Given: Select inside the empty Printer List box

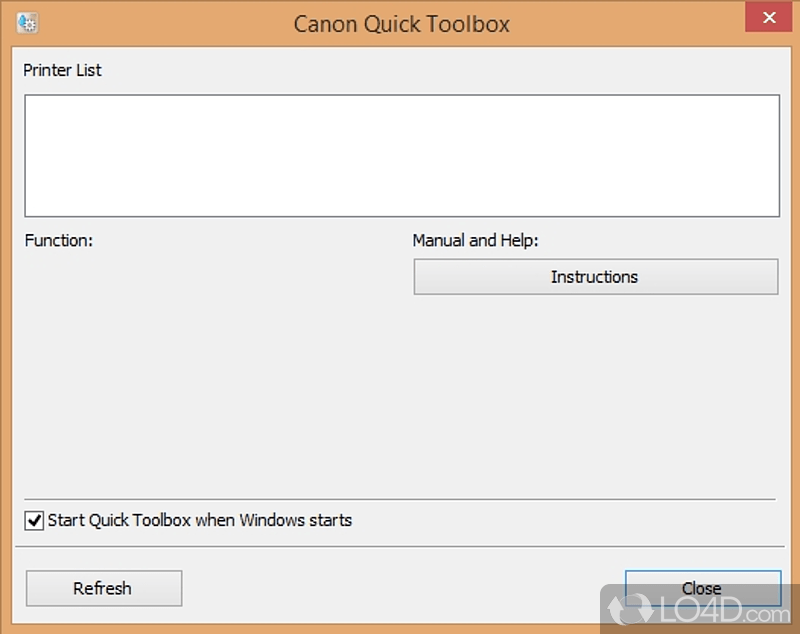Looking at the screenshot, I should pyautogui.click(x=400, y=155).
